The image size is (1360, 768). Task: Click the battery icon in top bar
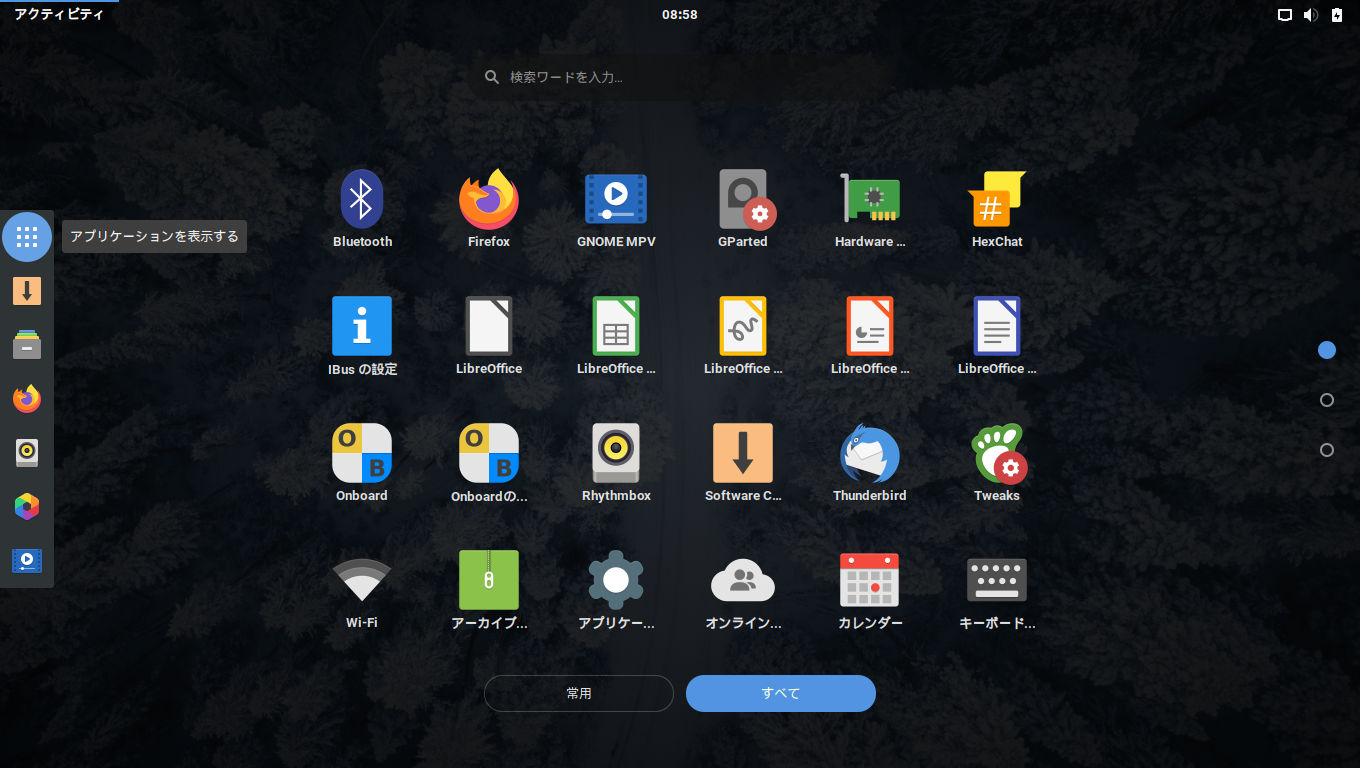click(1338, 15)
